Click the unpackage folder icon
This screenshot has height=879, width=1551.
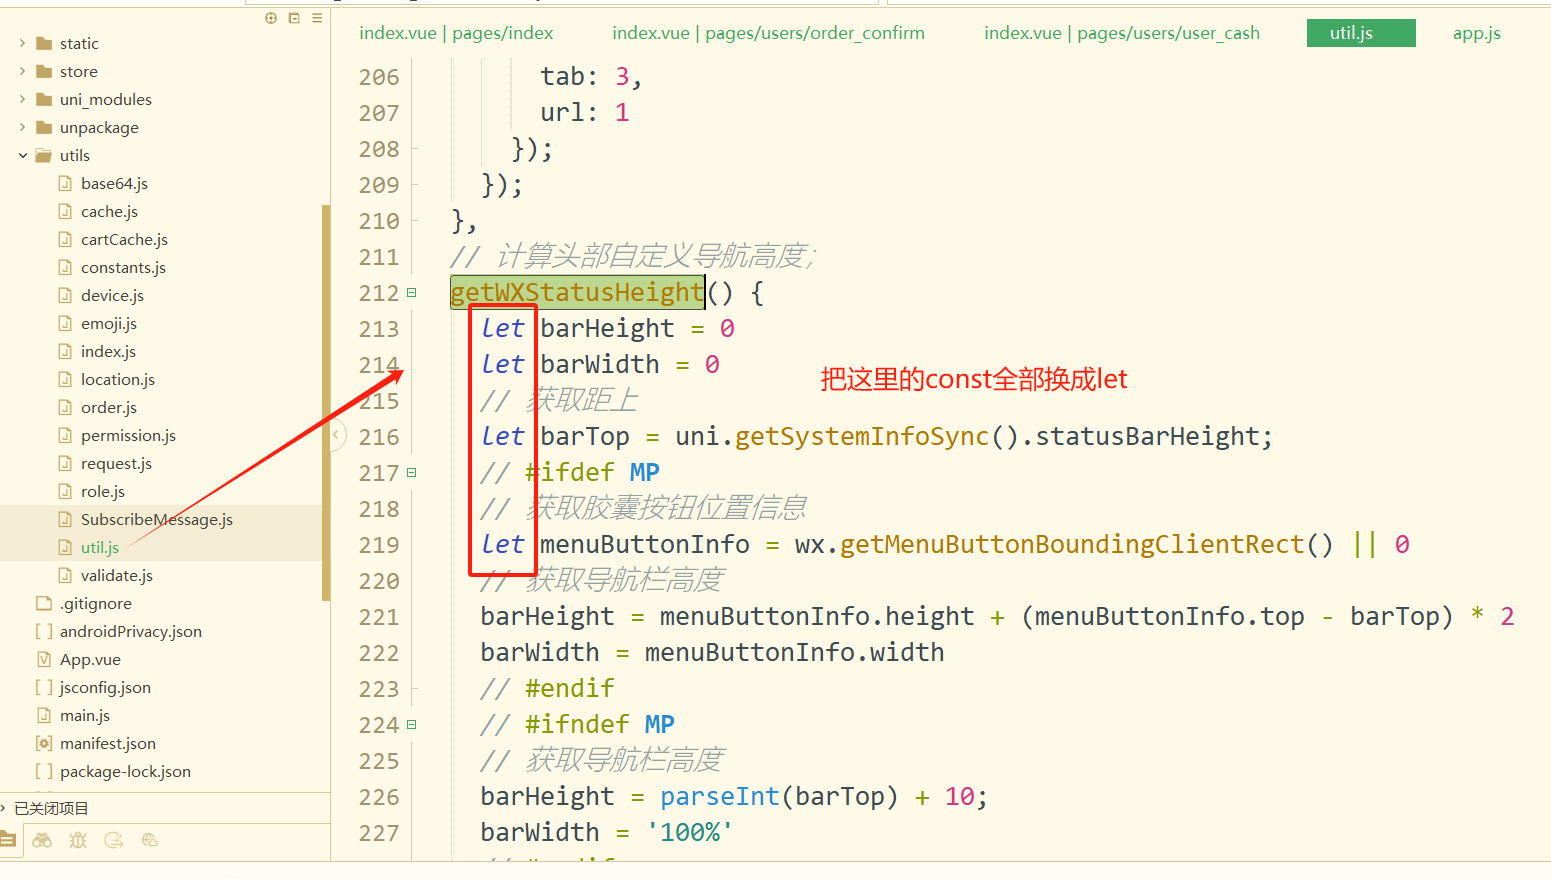[44, 127]
